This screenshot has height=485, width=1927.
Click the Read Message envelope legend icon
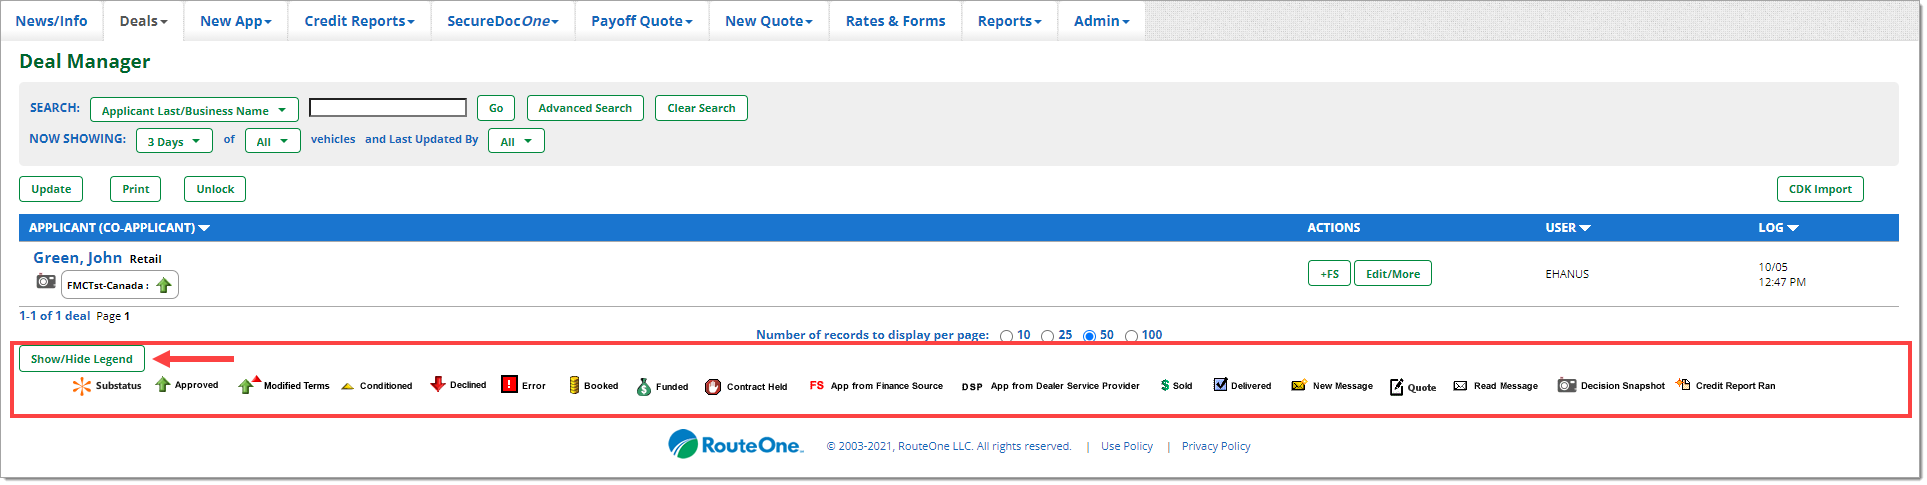(x=1460, y=386)
